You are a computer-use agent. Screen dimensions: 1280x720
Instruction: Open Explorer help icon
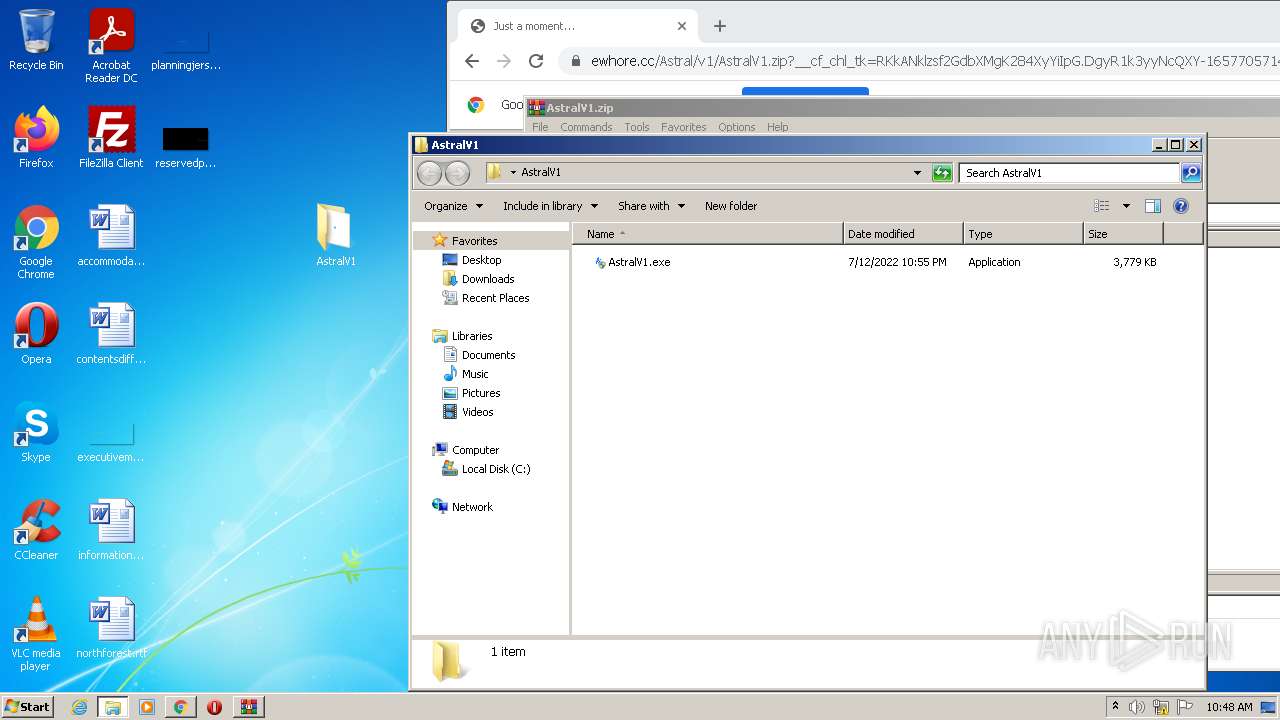[1181, 206]
